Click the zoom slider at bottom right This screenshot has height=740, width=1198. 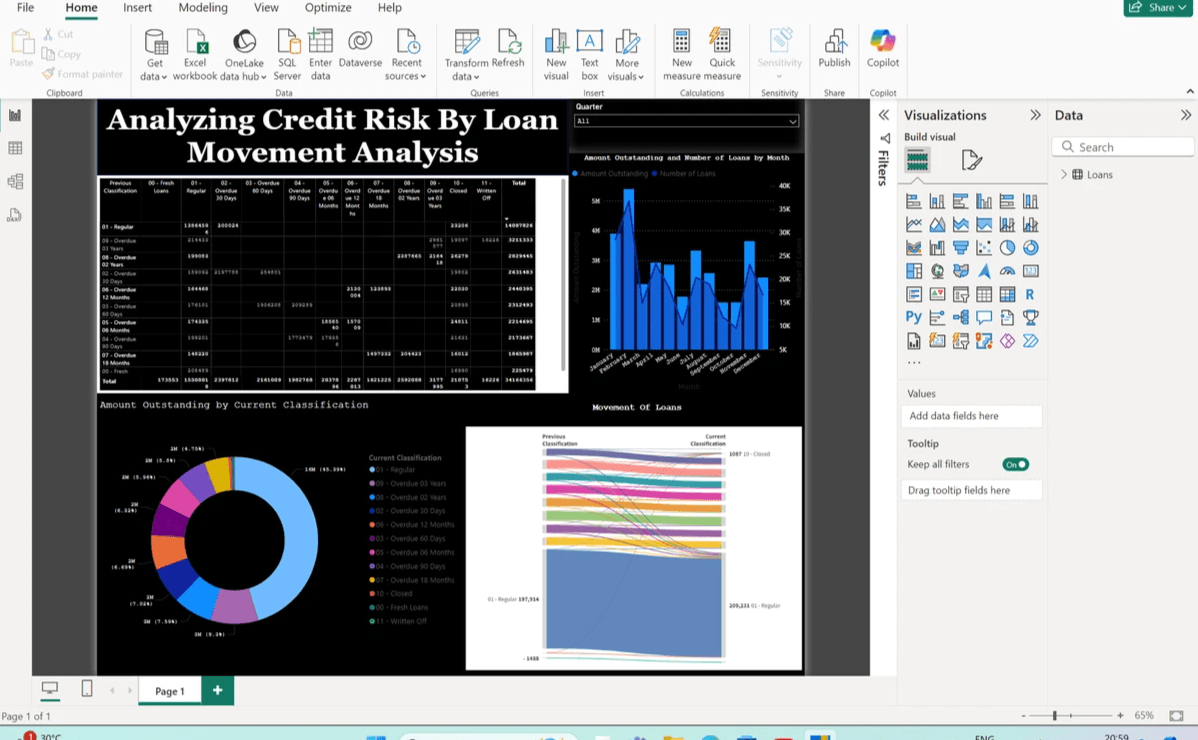tap(1071, 716)
